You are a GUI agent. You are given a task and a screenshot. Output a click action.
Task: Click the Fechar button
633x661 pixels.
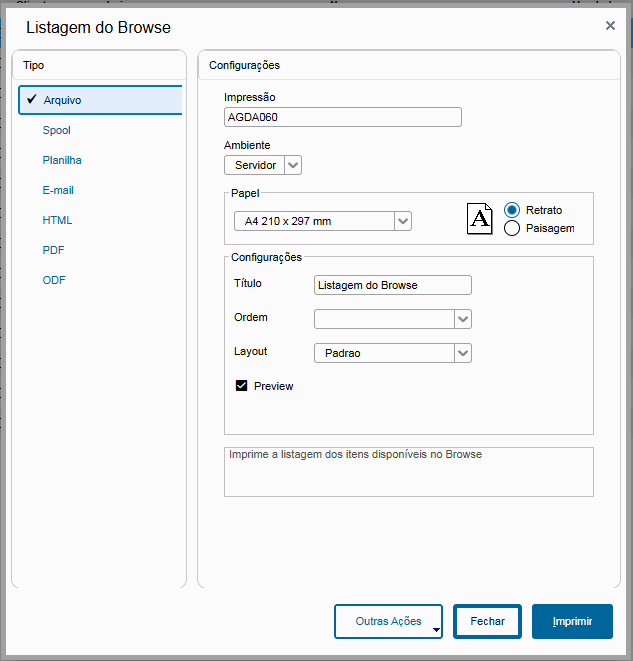click(487, 621)
